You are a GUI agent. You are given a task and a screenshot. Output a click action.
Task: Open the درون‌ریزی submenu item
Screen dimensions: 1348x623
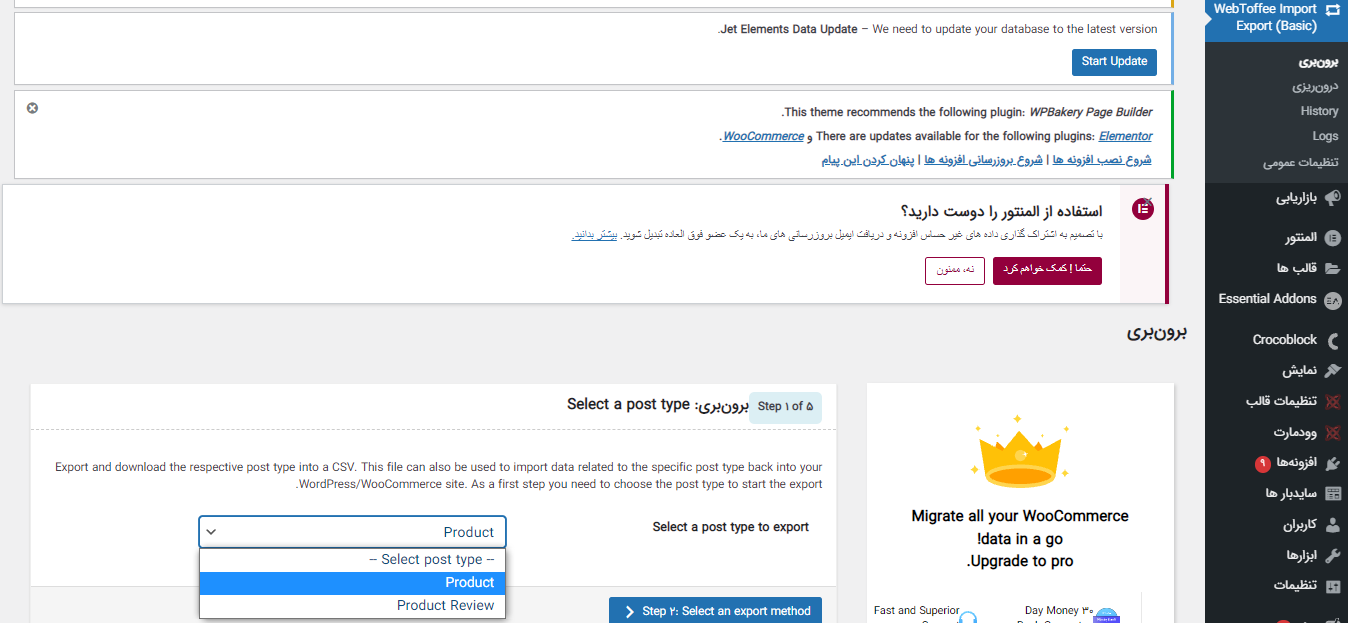click(1315, 87)
